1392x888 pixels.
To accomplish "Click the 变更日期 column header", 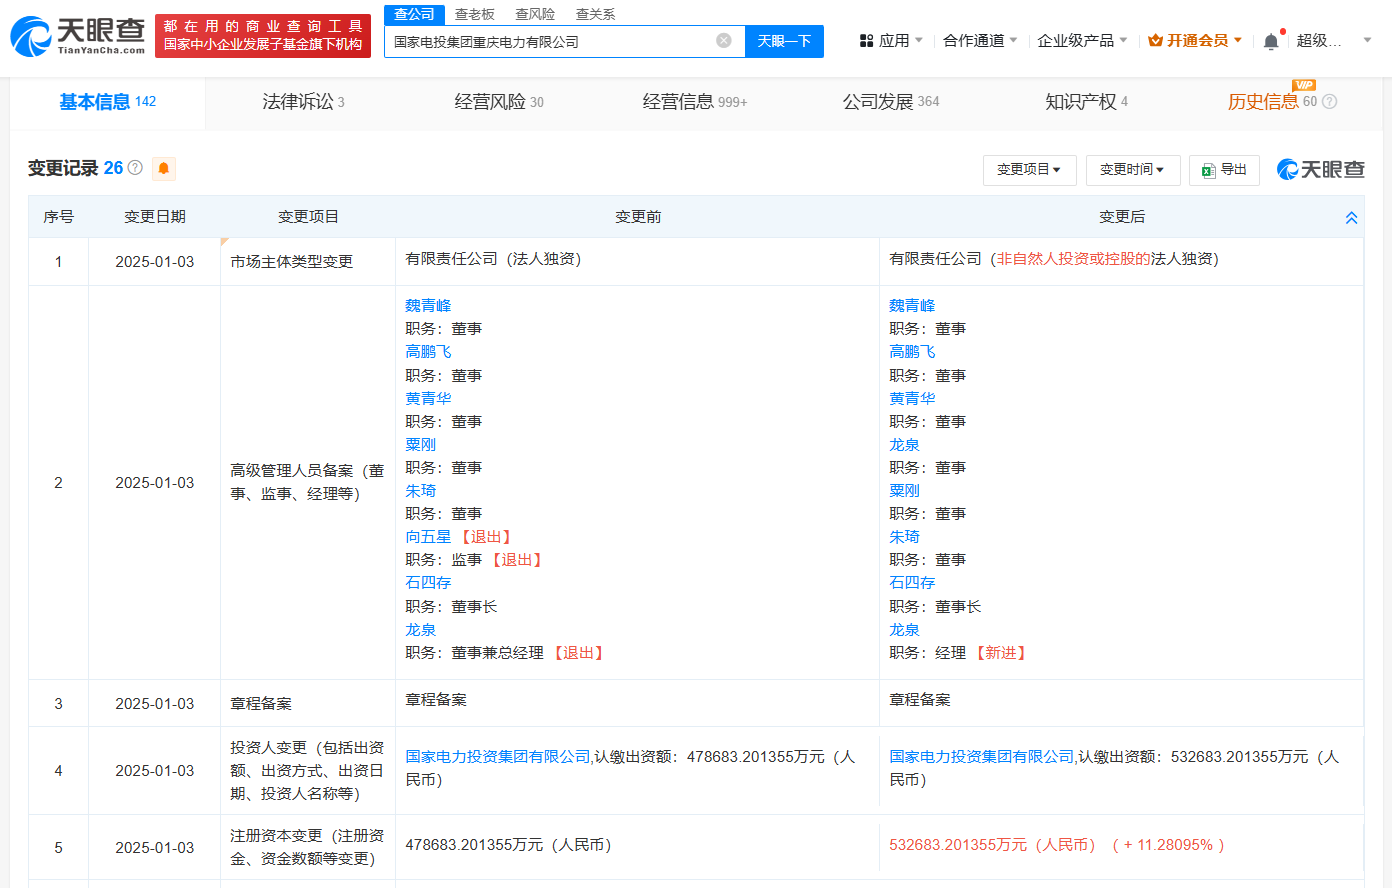I will tap(155, 217).
